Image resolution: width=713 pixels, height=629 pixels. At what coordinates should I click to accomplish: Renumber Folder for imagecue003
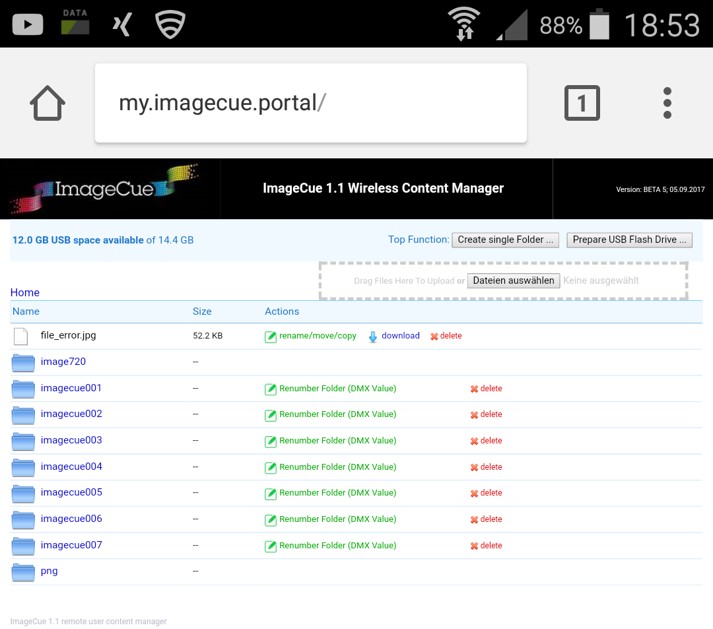coord(337,441)
